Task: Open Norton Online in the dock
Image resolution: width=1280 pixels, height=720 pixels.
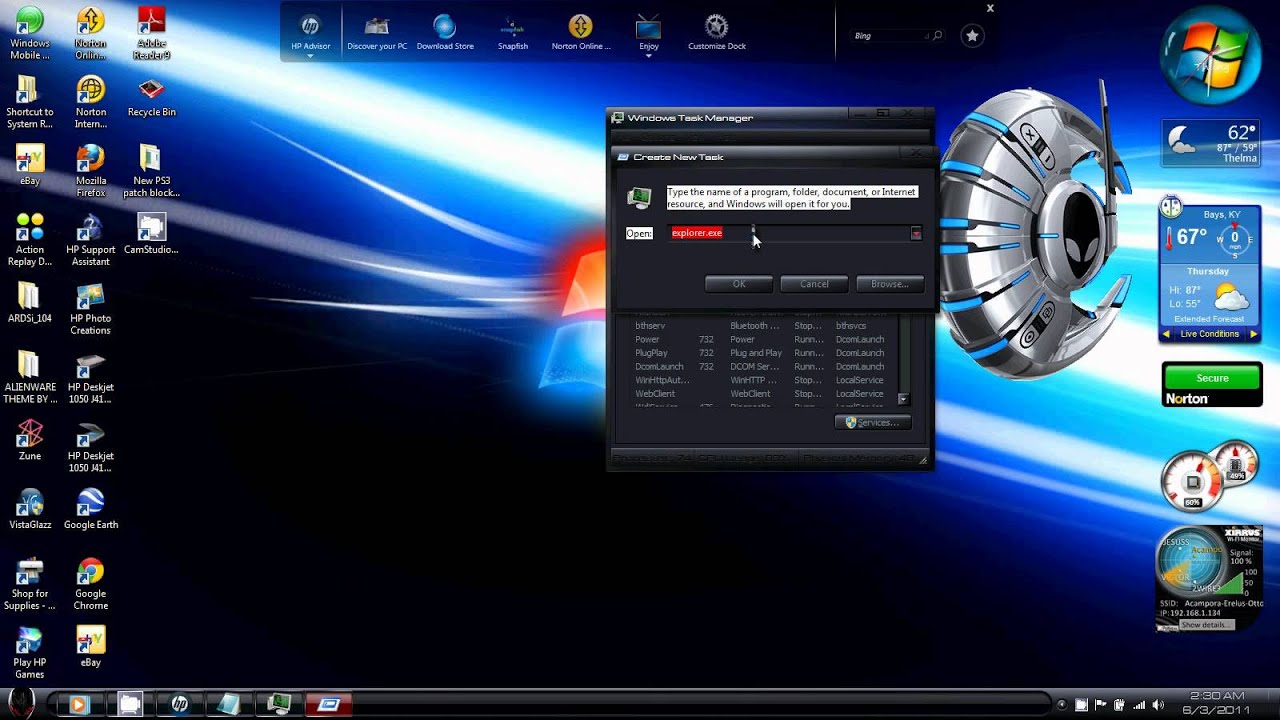Action: click(581, 32)
